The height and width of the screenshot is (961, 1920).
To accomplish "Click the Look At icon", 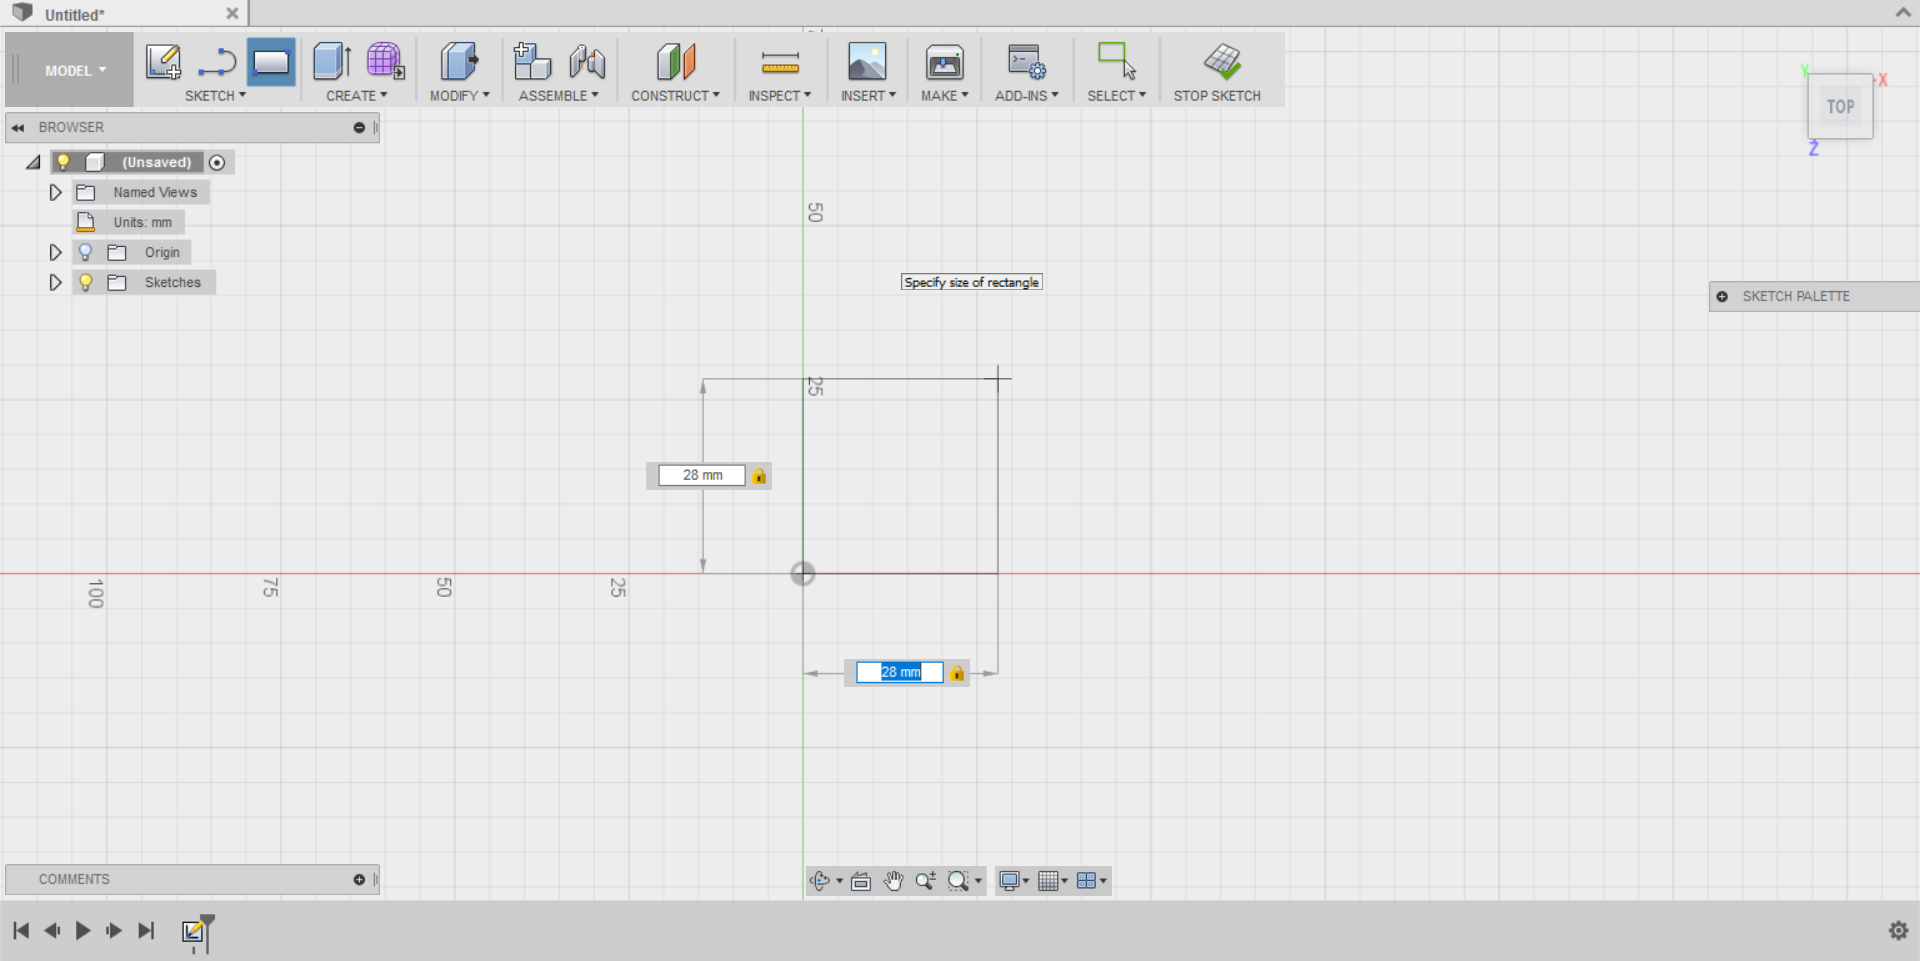I will coord(861,881).
